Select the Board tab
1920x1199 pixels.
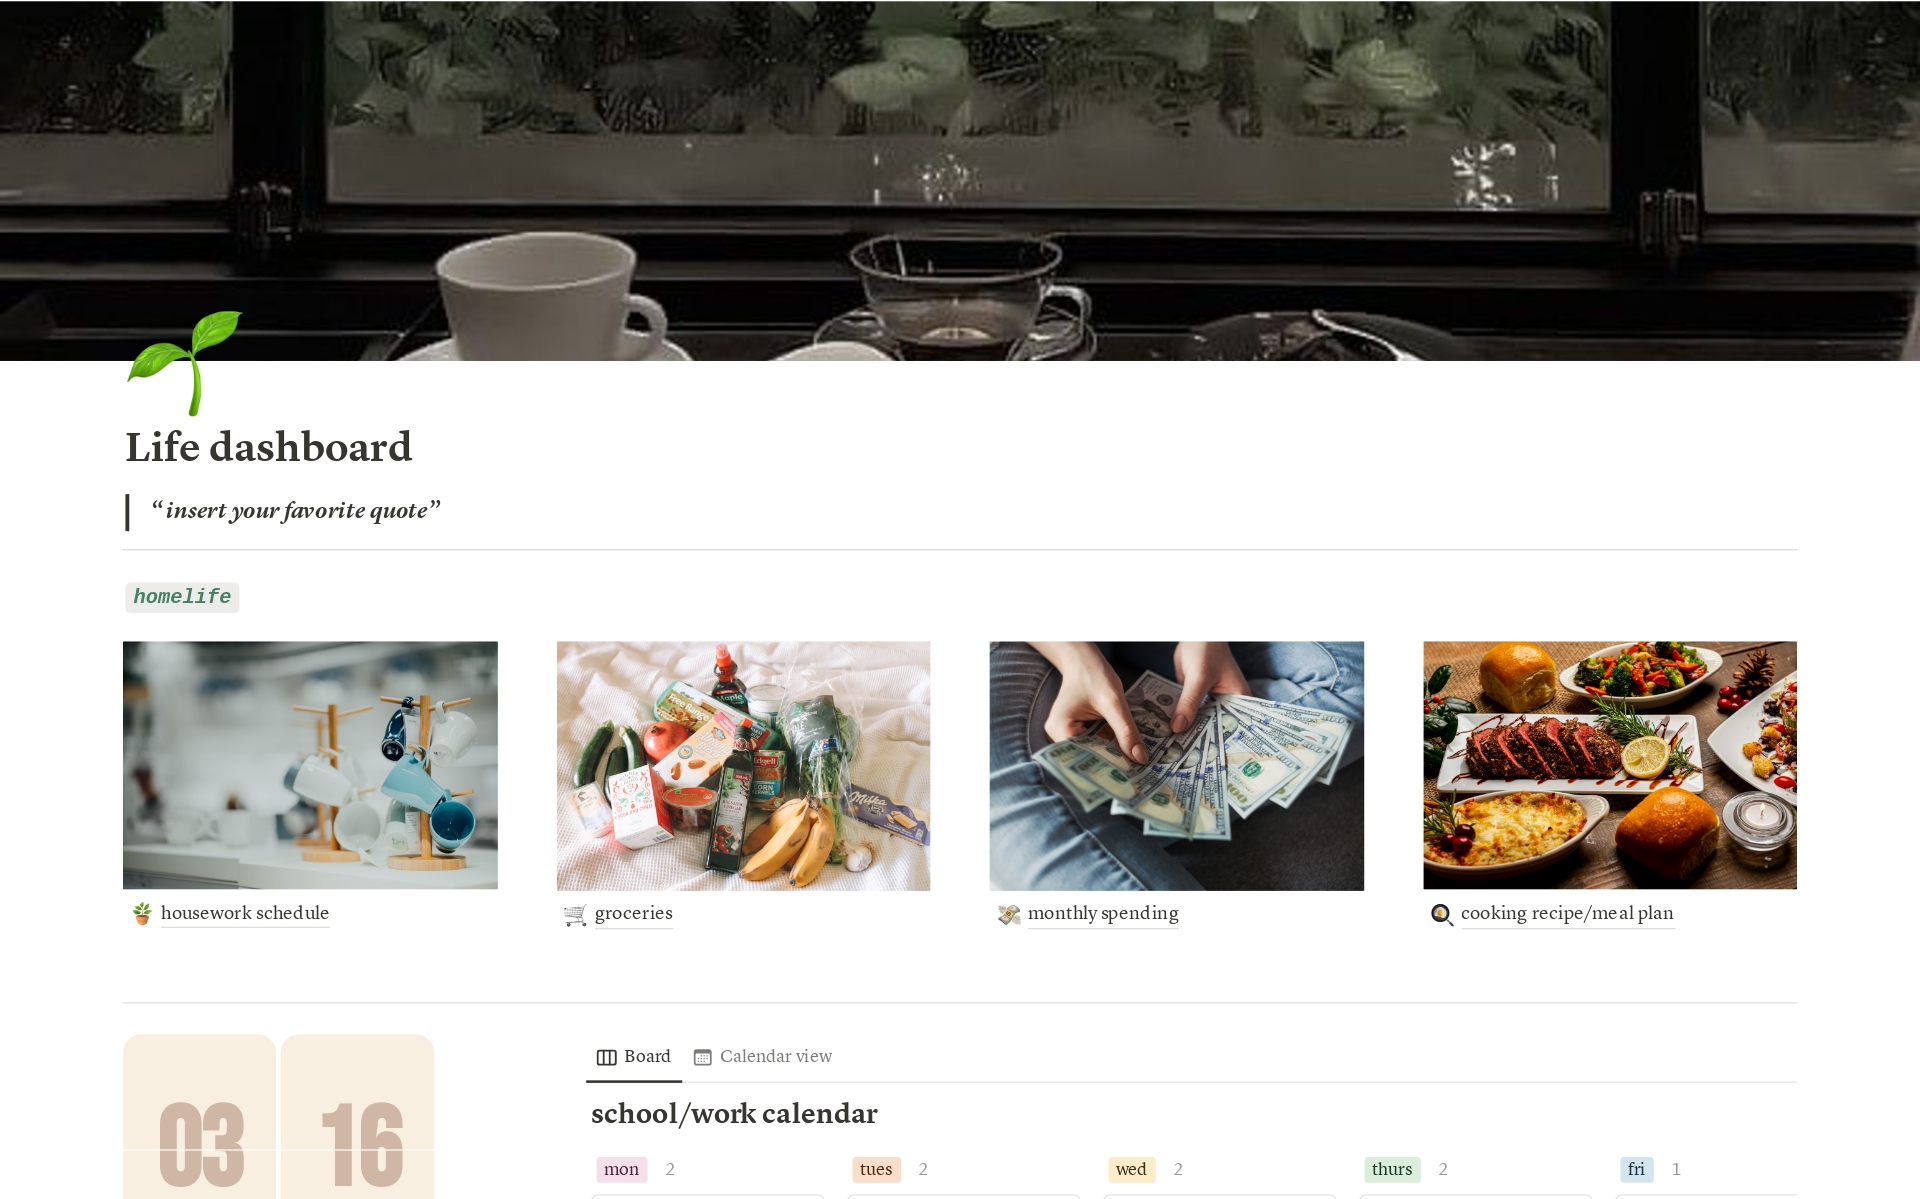coord(634,1057)
